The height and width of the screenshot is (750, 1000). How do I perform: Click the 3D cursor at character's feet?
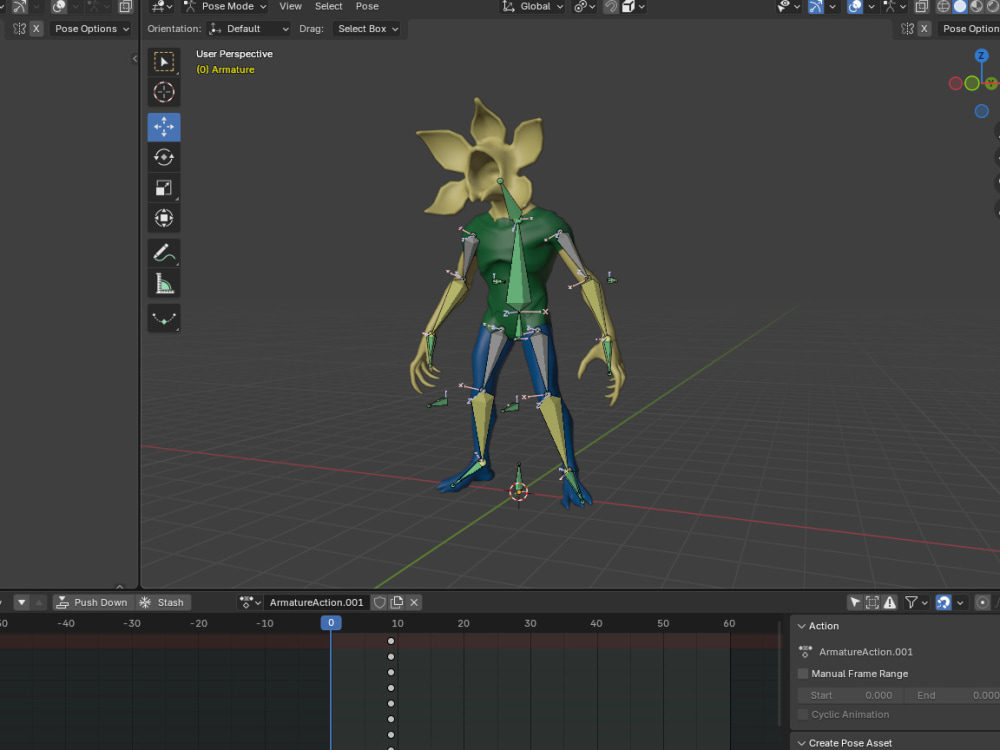[518, 492]
